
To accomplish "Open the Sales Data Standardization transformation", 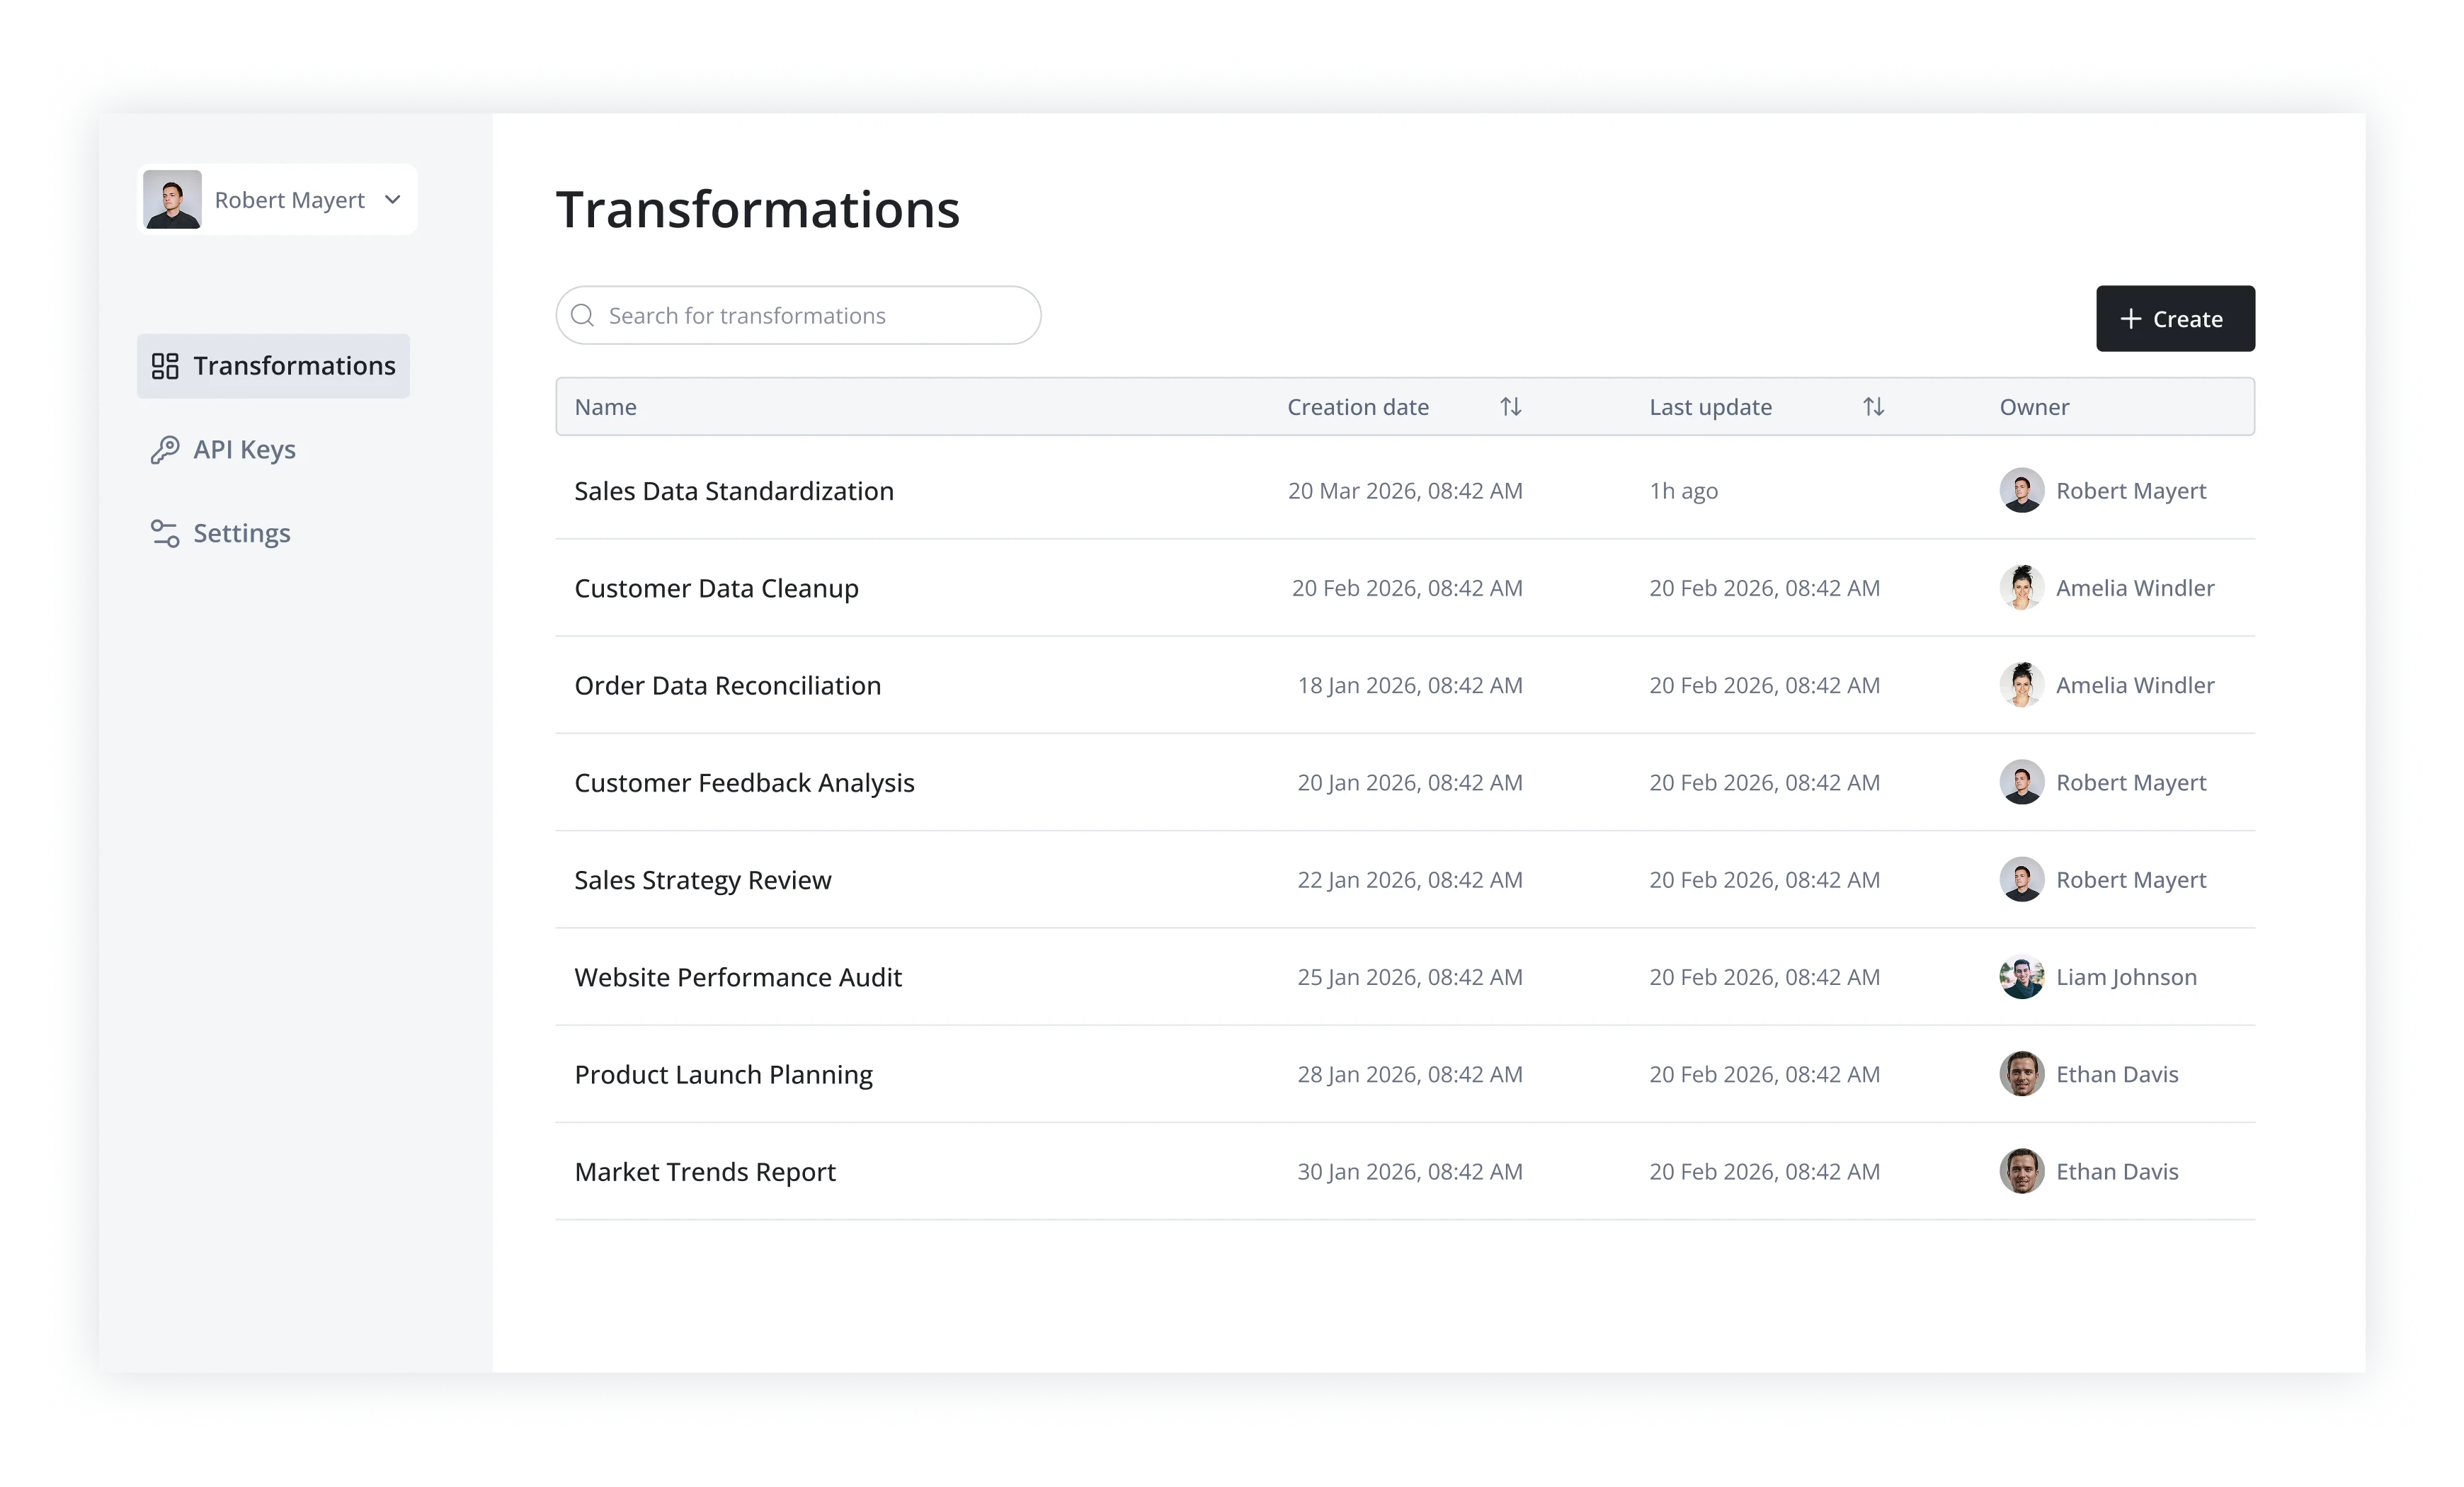I will click(x=734, y=490).
